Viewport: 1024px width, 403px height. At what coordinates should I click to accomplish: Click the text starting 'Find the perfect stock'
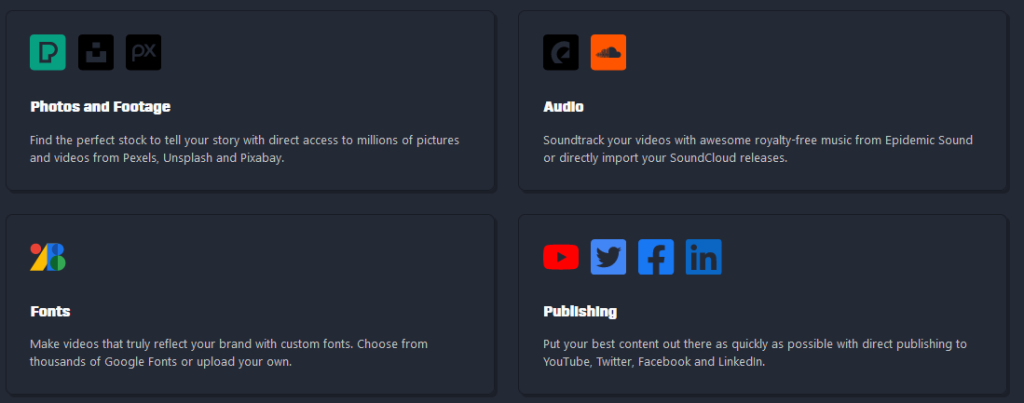pos(245,150)
